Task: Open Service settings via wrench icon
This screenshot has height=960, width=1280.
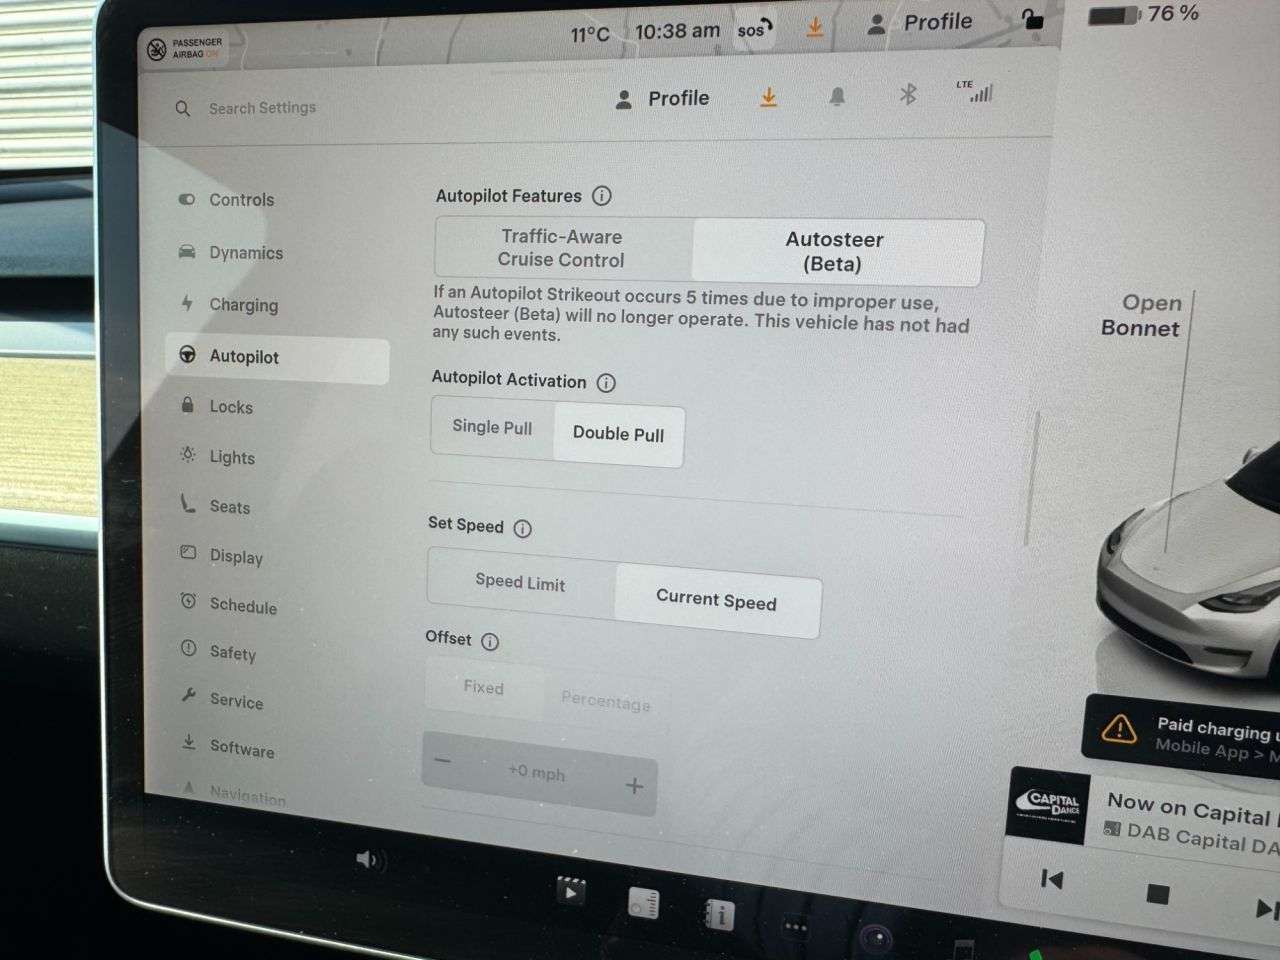Action: pyautogui.click(x=188, y=698)
